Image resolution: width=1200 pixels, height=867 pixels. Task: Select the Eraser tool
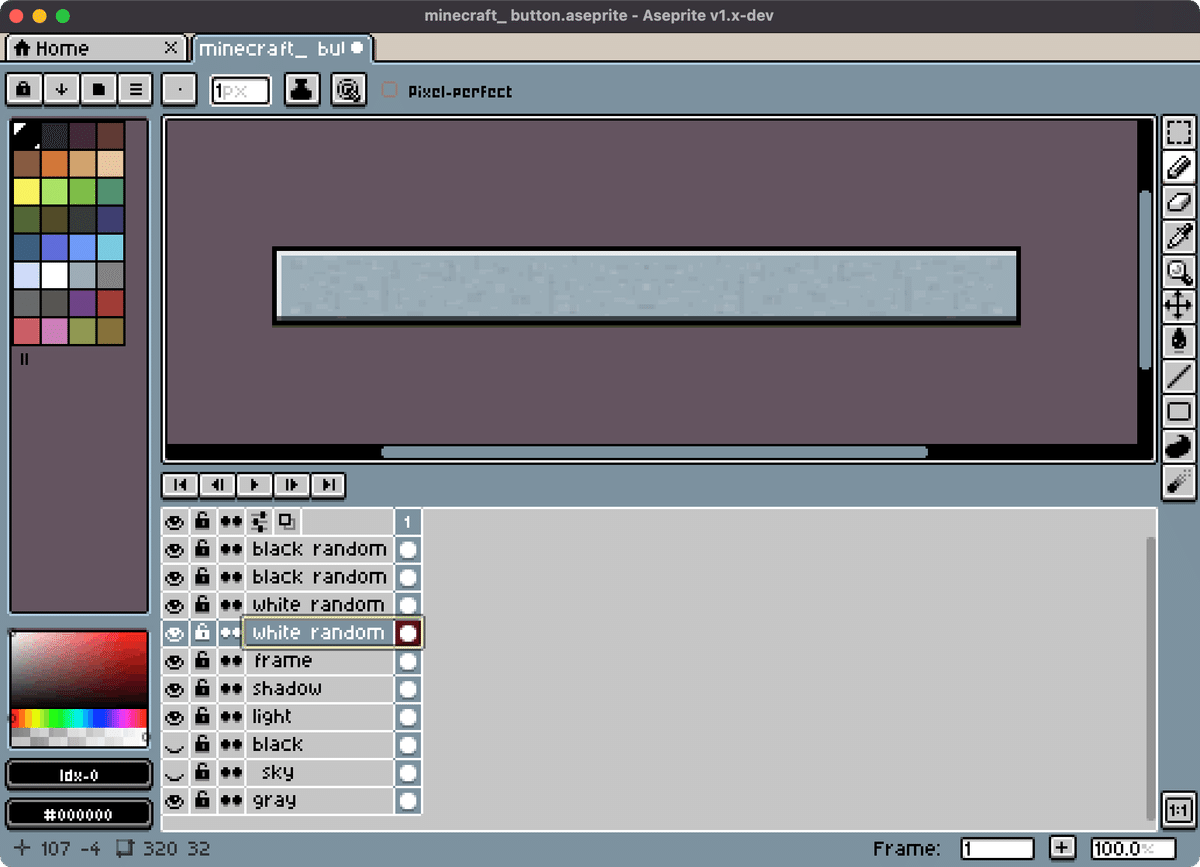coord(1179,201)
